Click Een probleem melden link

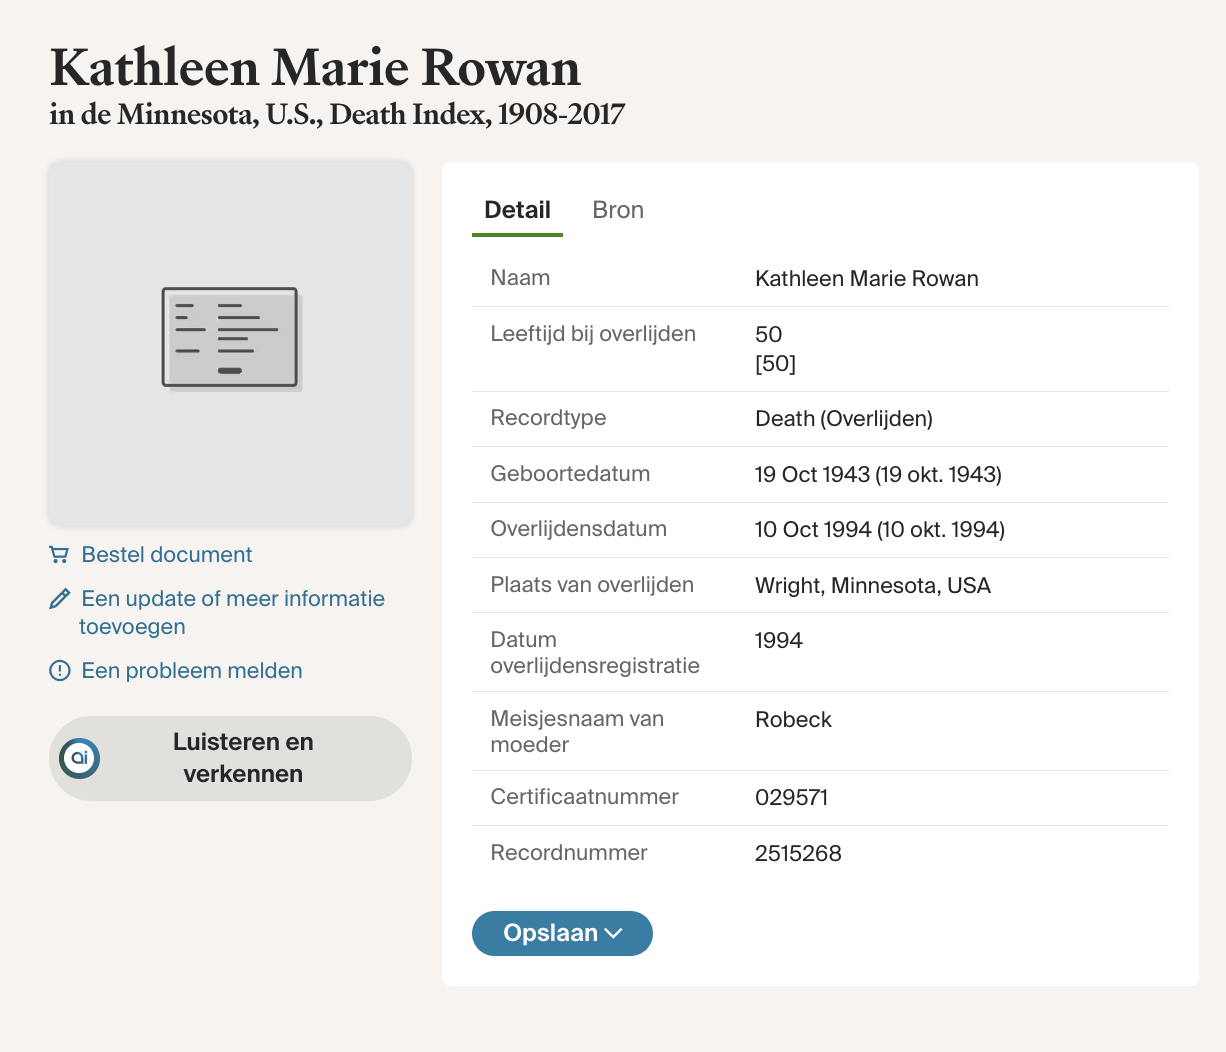pyautogui.click(x=192, y=670)
